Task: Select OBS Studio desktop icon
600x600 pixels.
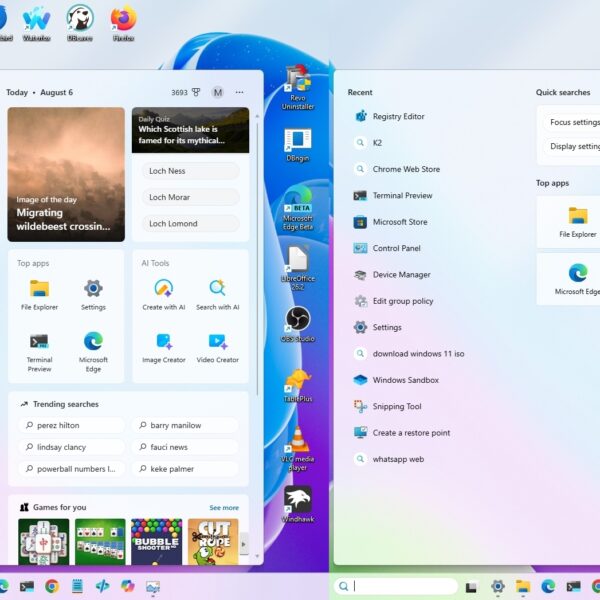Action: (x=298, y=324)
